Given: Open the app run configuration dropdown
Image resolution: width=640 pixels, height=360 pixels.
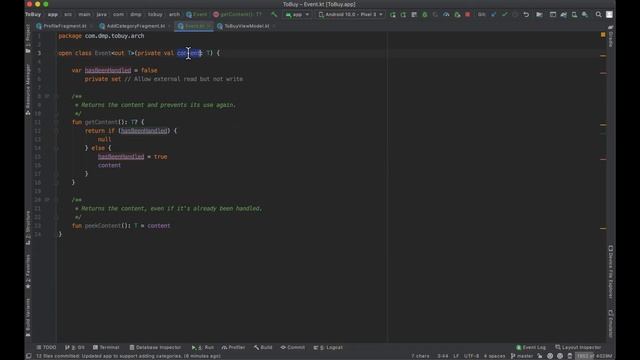Looking at the screenshot, I should 297,15.
